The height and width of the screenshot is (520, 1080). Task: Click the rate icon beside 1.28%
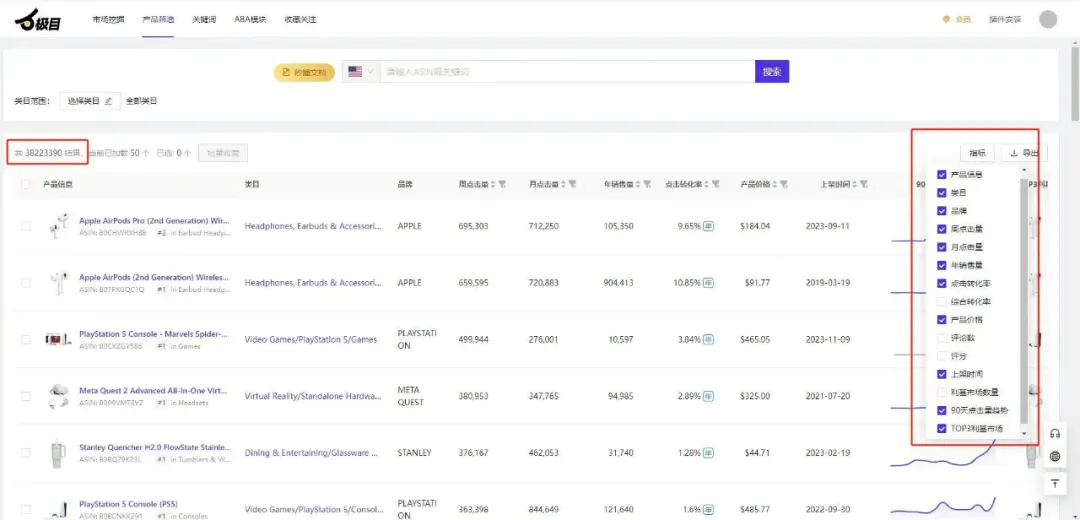(708, 453)
